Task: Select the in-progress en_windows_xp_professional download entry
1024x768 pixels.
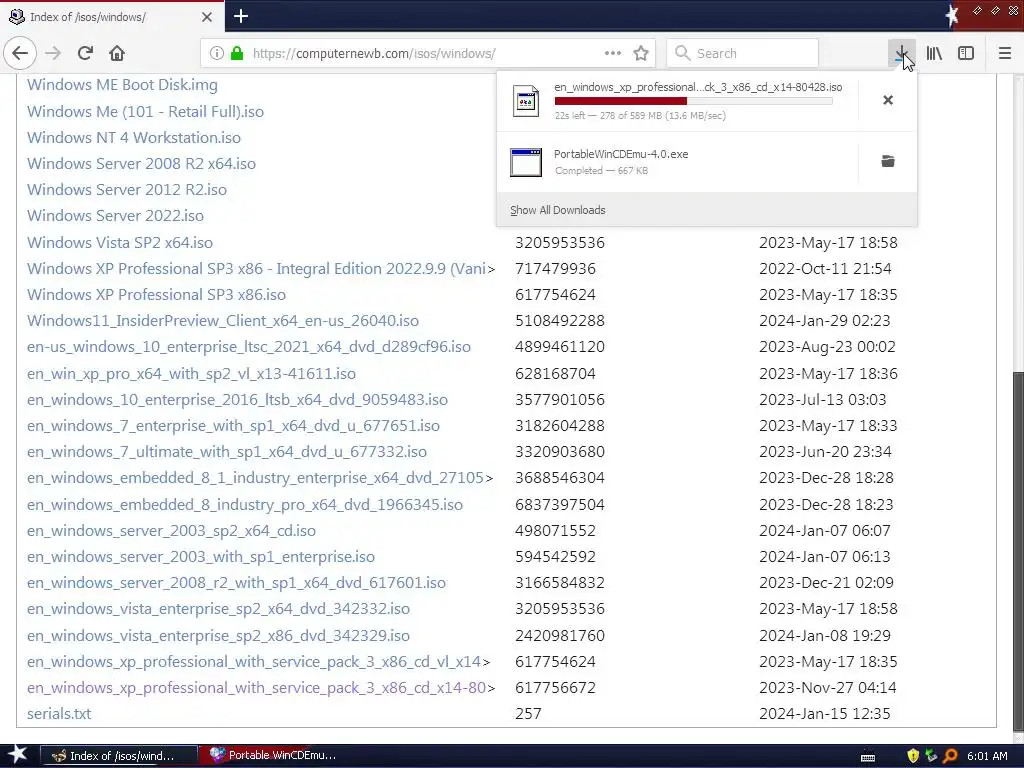Action: pyautogui.click(x=677, y=101)
